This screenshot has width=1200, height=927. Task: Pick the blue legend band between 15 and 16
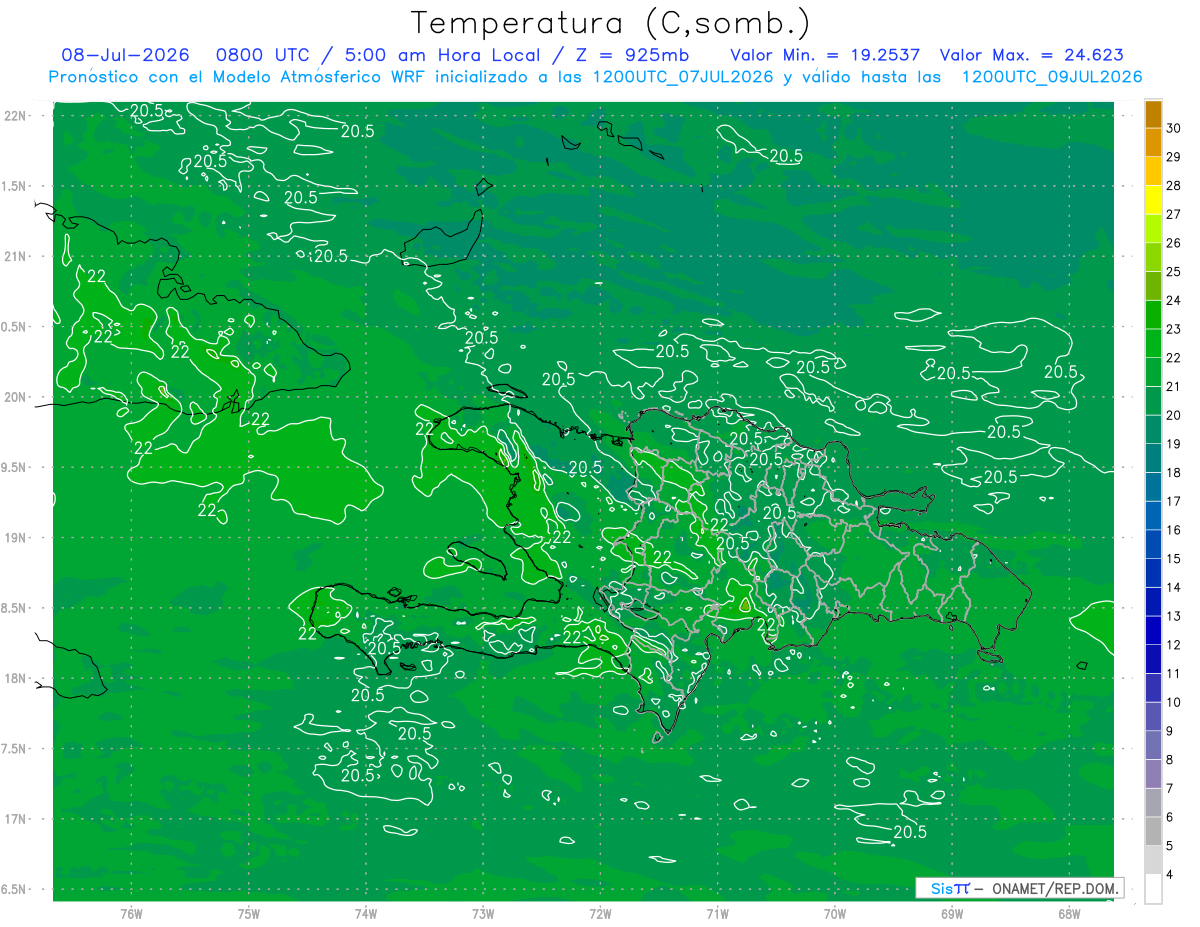(x=1153, y=545)
